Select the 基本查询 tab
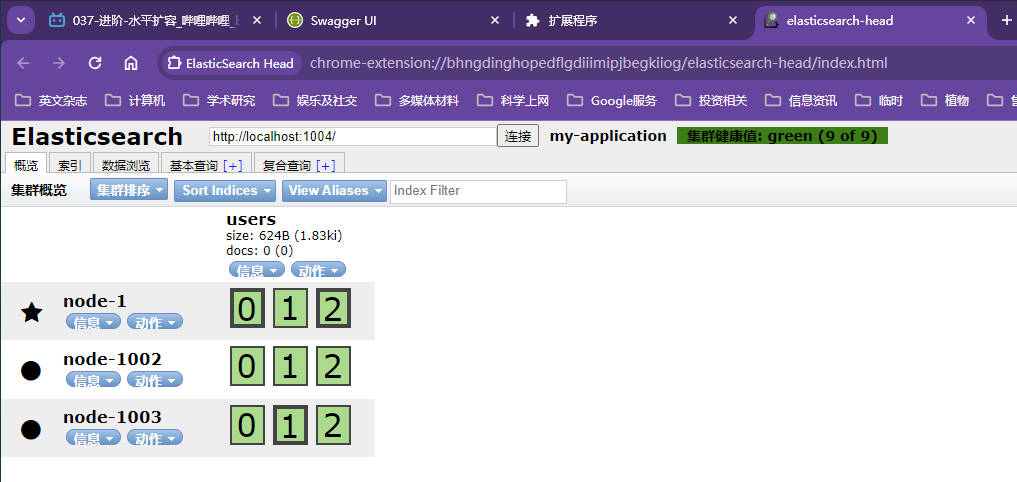The height and width of the screenshot is (482, 1017). tap(192, 165)
